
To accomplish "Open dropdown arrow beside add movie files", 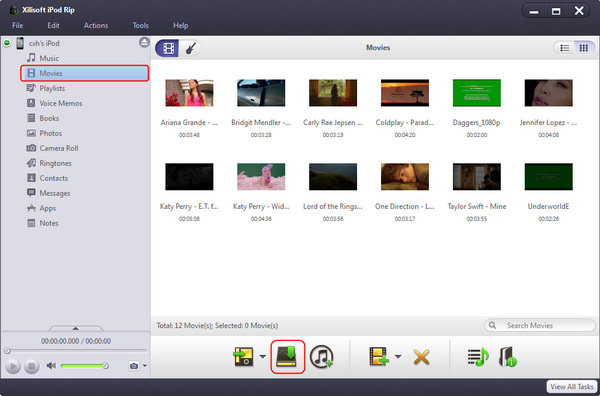I will click(x=398, y=357).
